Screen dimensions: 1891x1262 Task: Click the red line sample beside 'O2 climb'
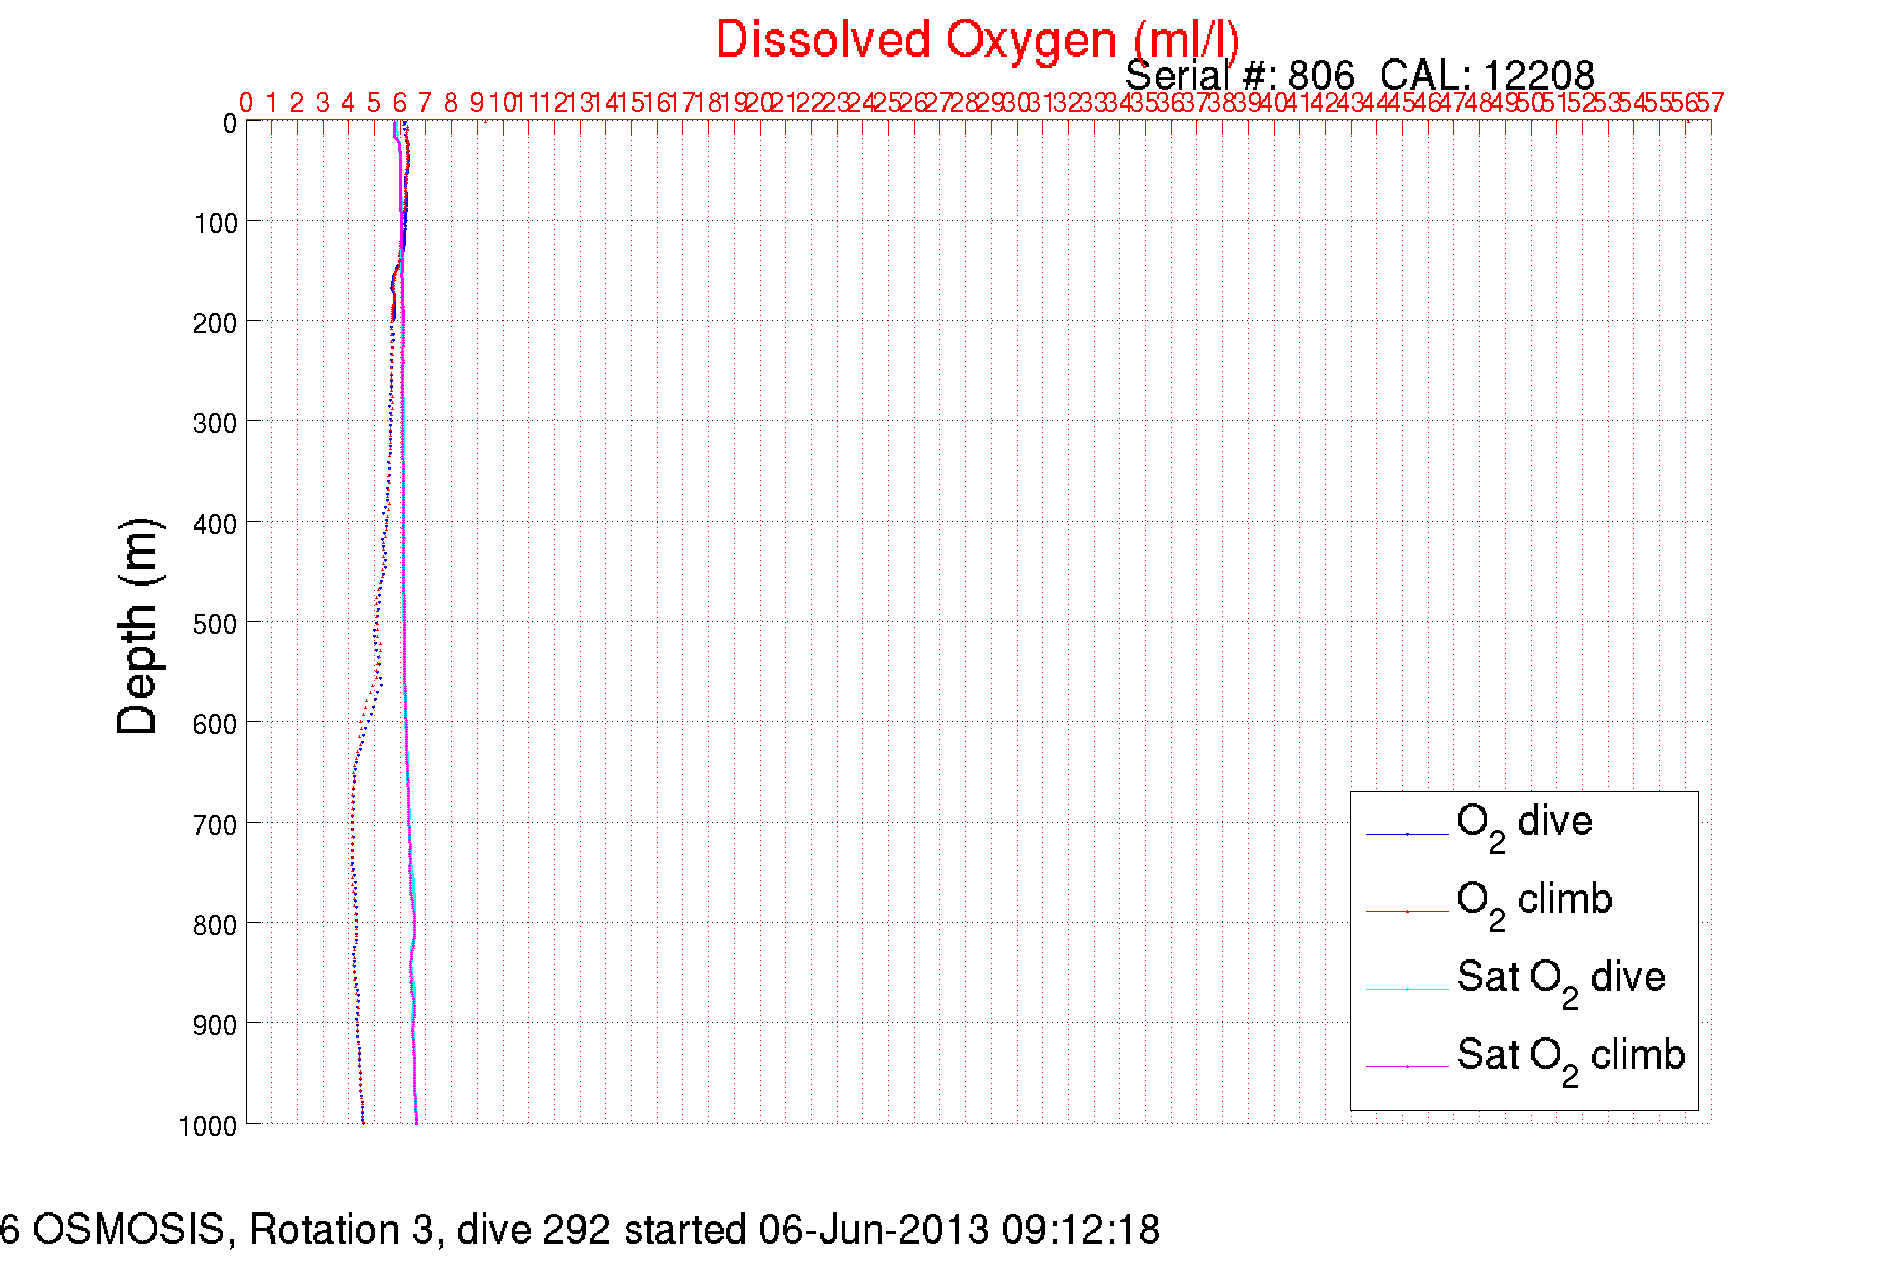coord(1407,912)
